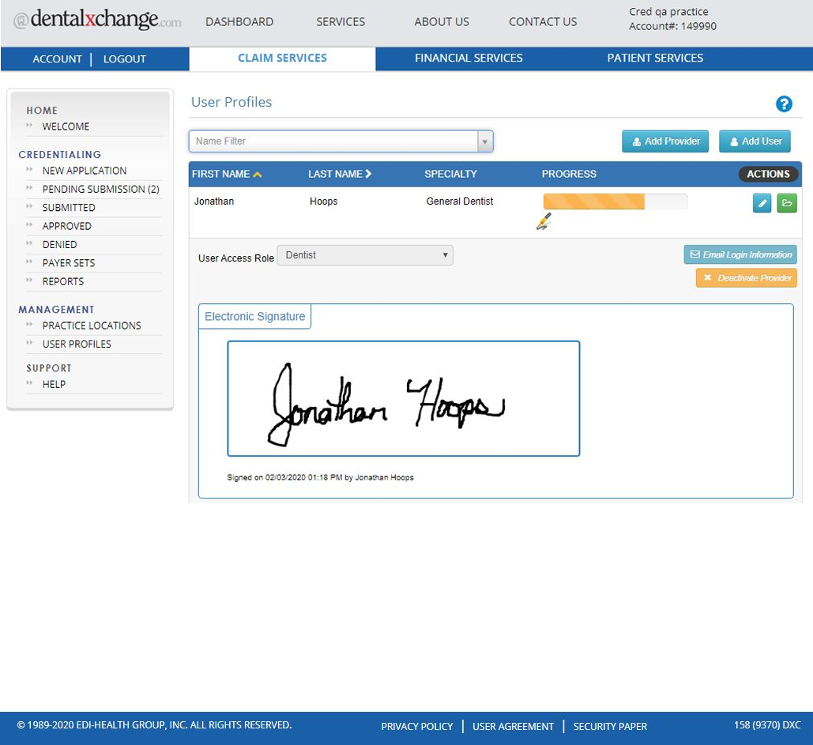813x745 pixels.
Task: Click the signature pen icon below progress bar
Action: point(543,222)
